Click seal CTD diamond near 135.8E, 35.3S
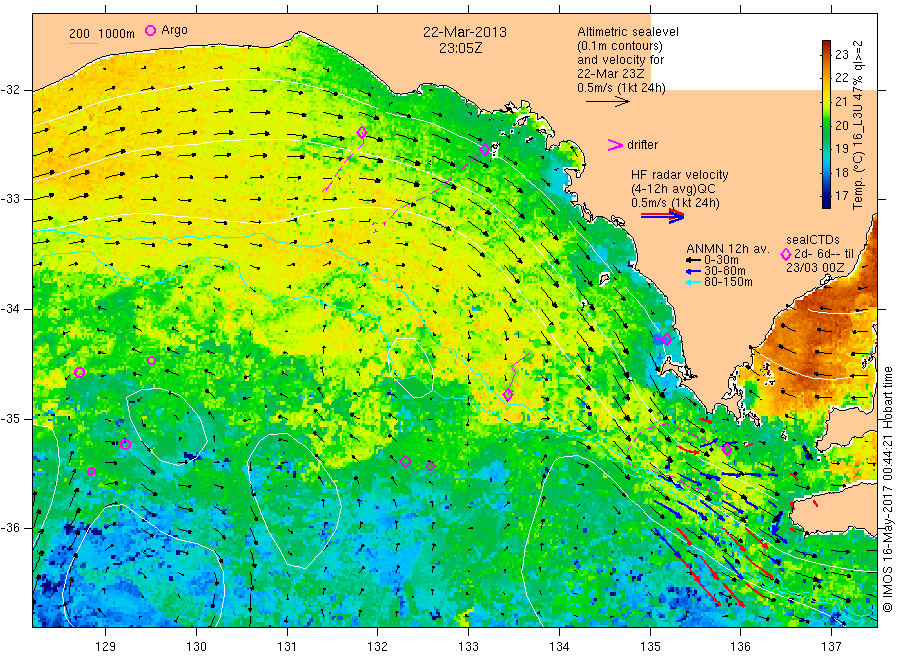 (727, 449)
